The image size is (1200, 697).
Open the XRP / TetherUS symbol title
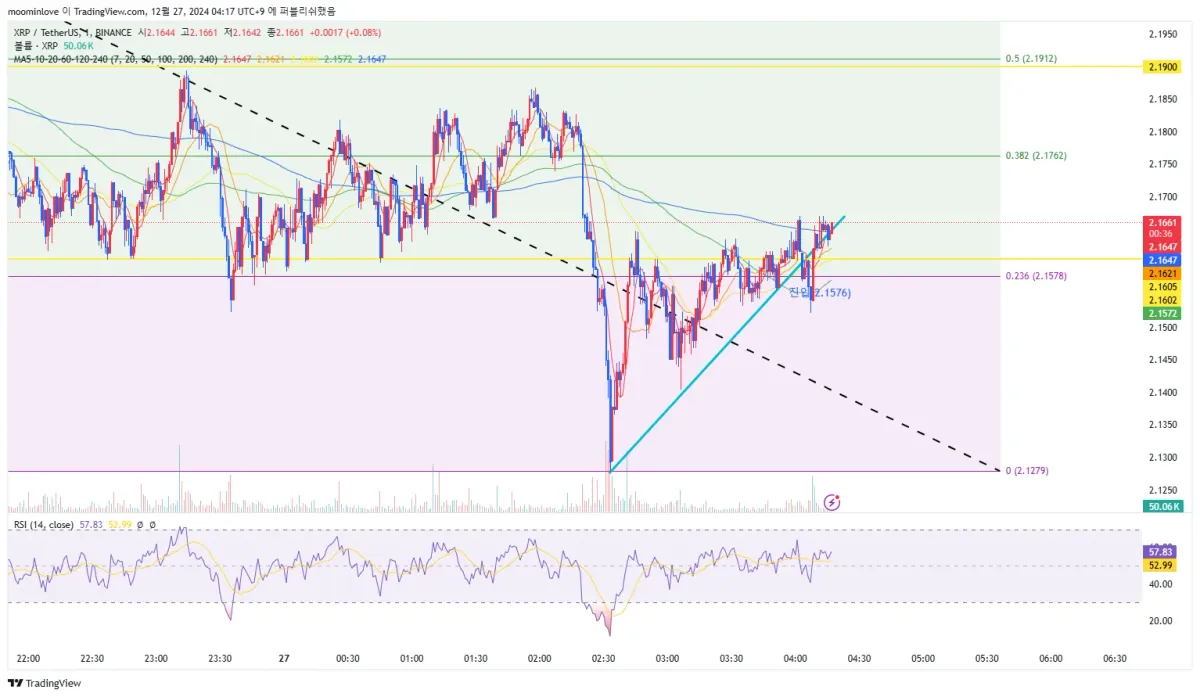(x=72, y=32)
